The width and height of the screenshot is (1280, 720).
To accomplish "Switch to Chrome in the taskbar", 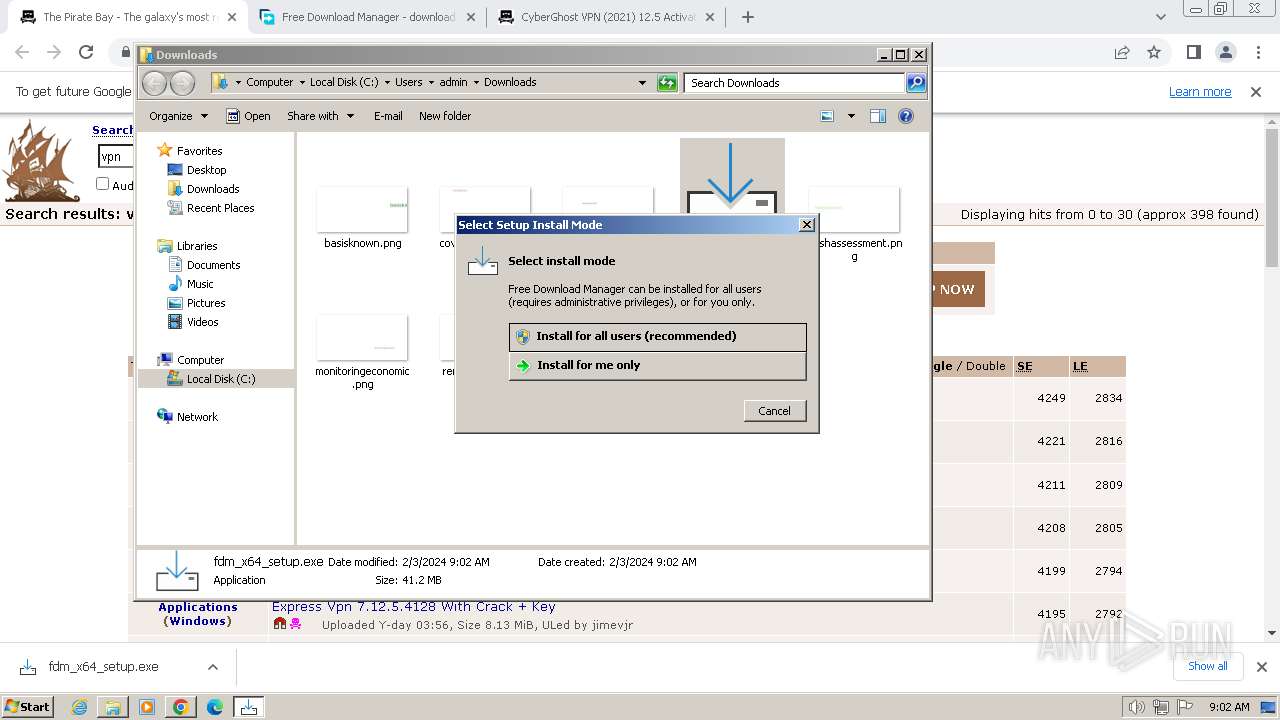I will (181, 707).
